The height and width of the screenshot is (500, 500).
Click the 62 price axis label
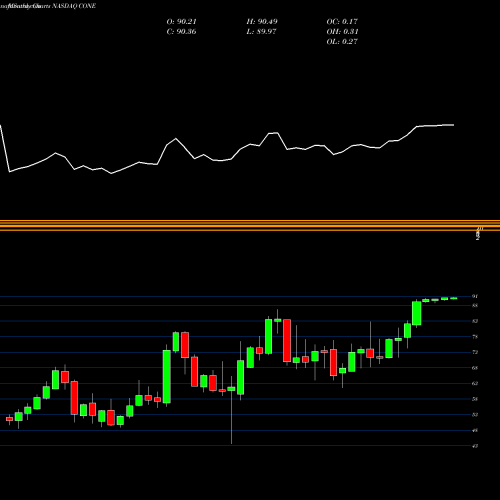click(475, 383)
